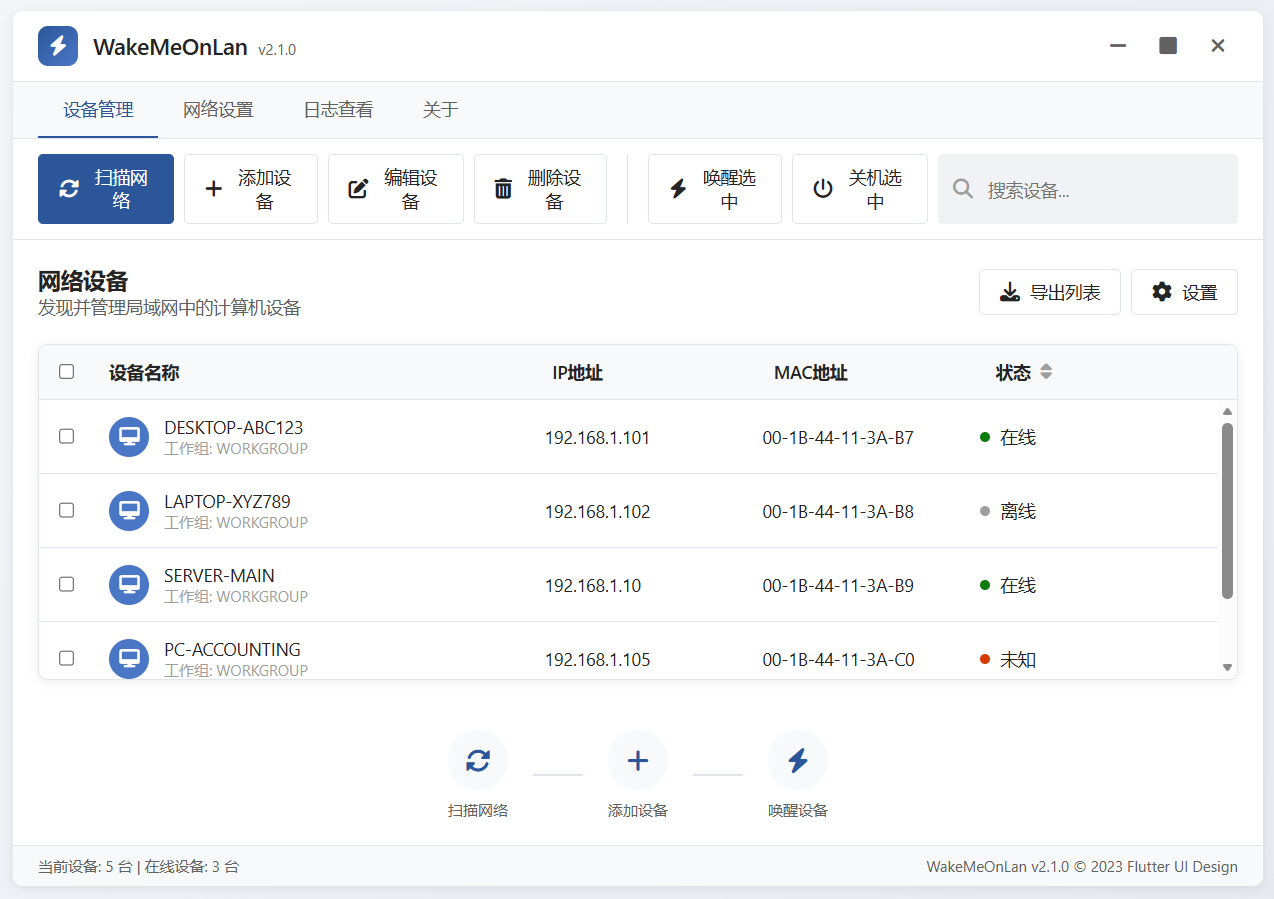Click the plus icon on 添加设备 button
Screen dimensions: 1274x899
click(213, 189)
